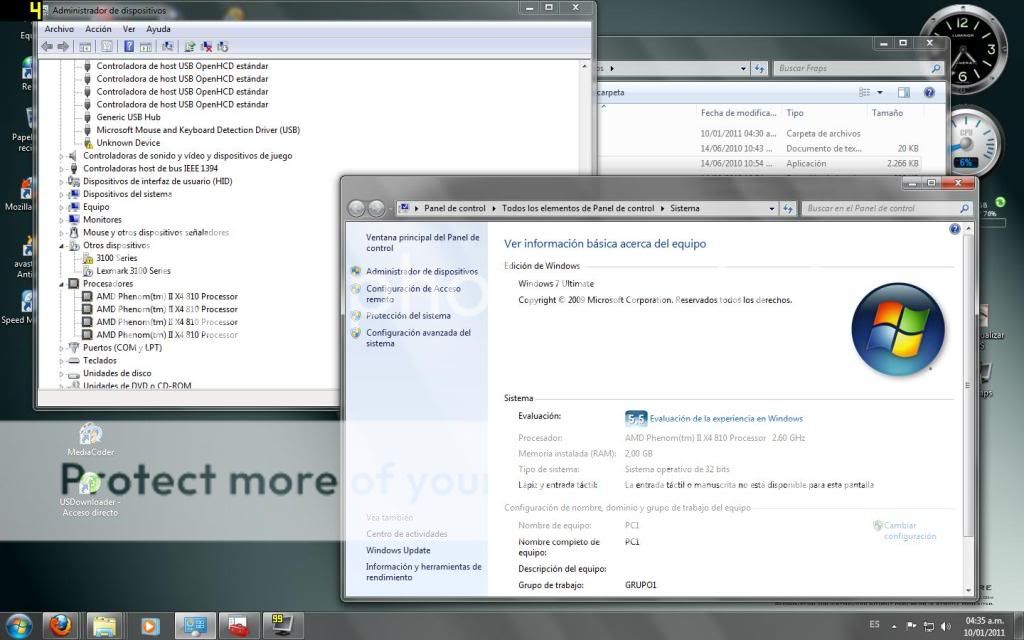Expand Unidades de disco node
This screenshot has width=1024, height=640.
[x=62, y=374]
